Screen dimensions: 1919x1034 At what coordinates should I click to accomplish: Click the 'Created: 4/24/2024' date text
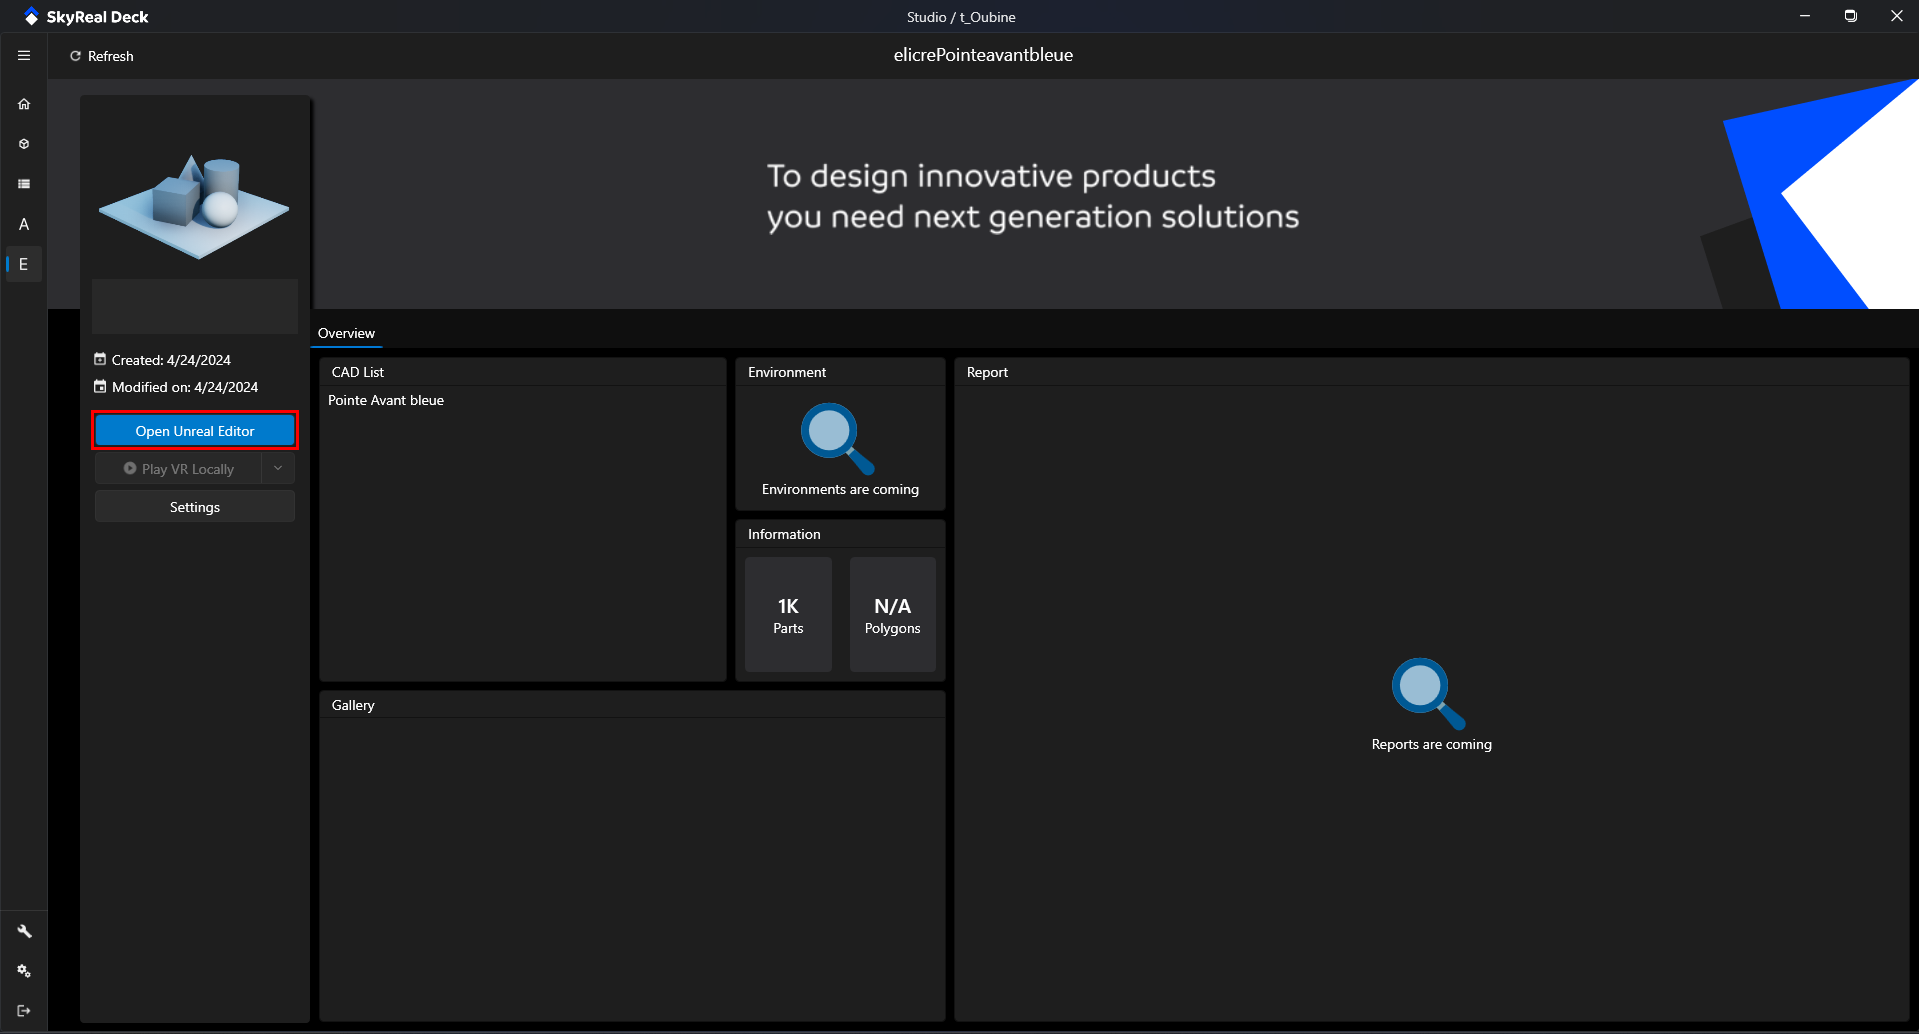pyautogui.click(x=171, y=360)
